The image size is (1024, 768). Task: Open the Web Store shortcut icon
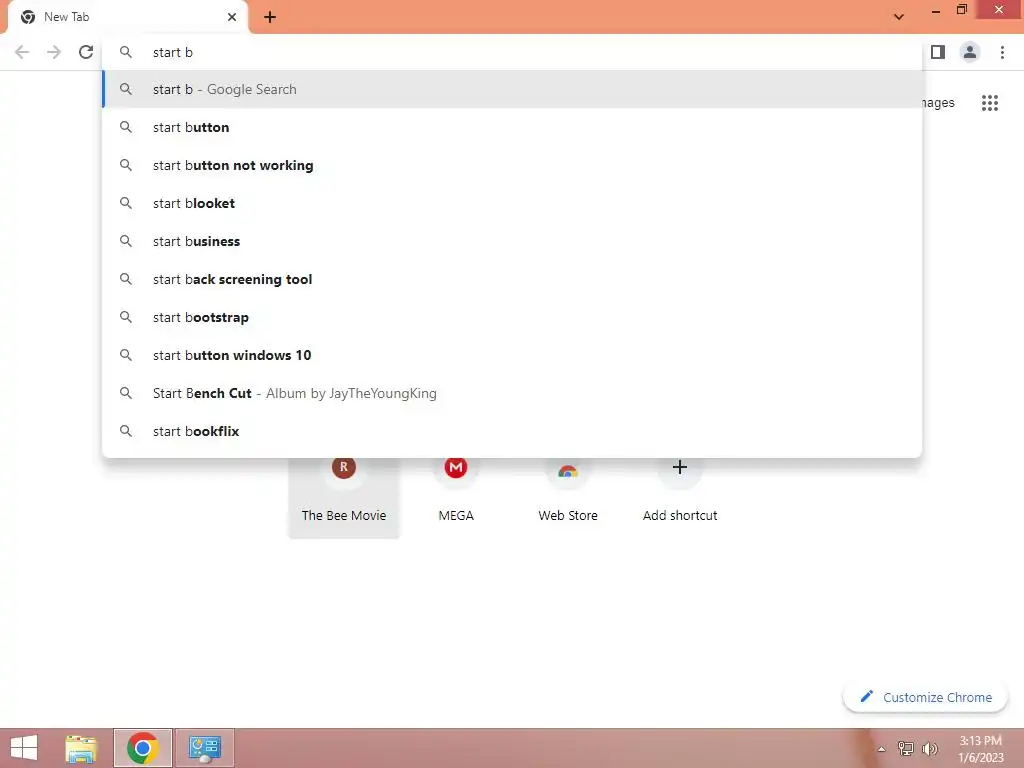(x=568, y=469)
